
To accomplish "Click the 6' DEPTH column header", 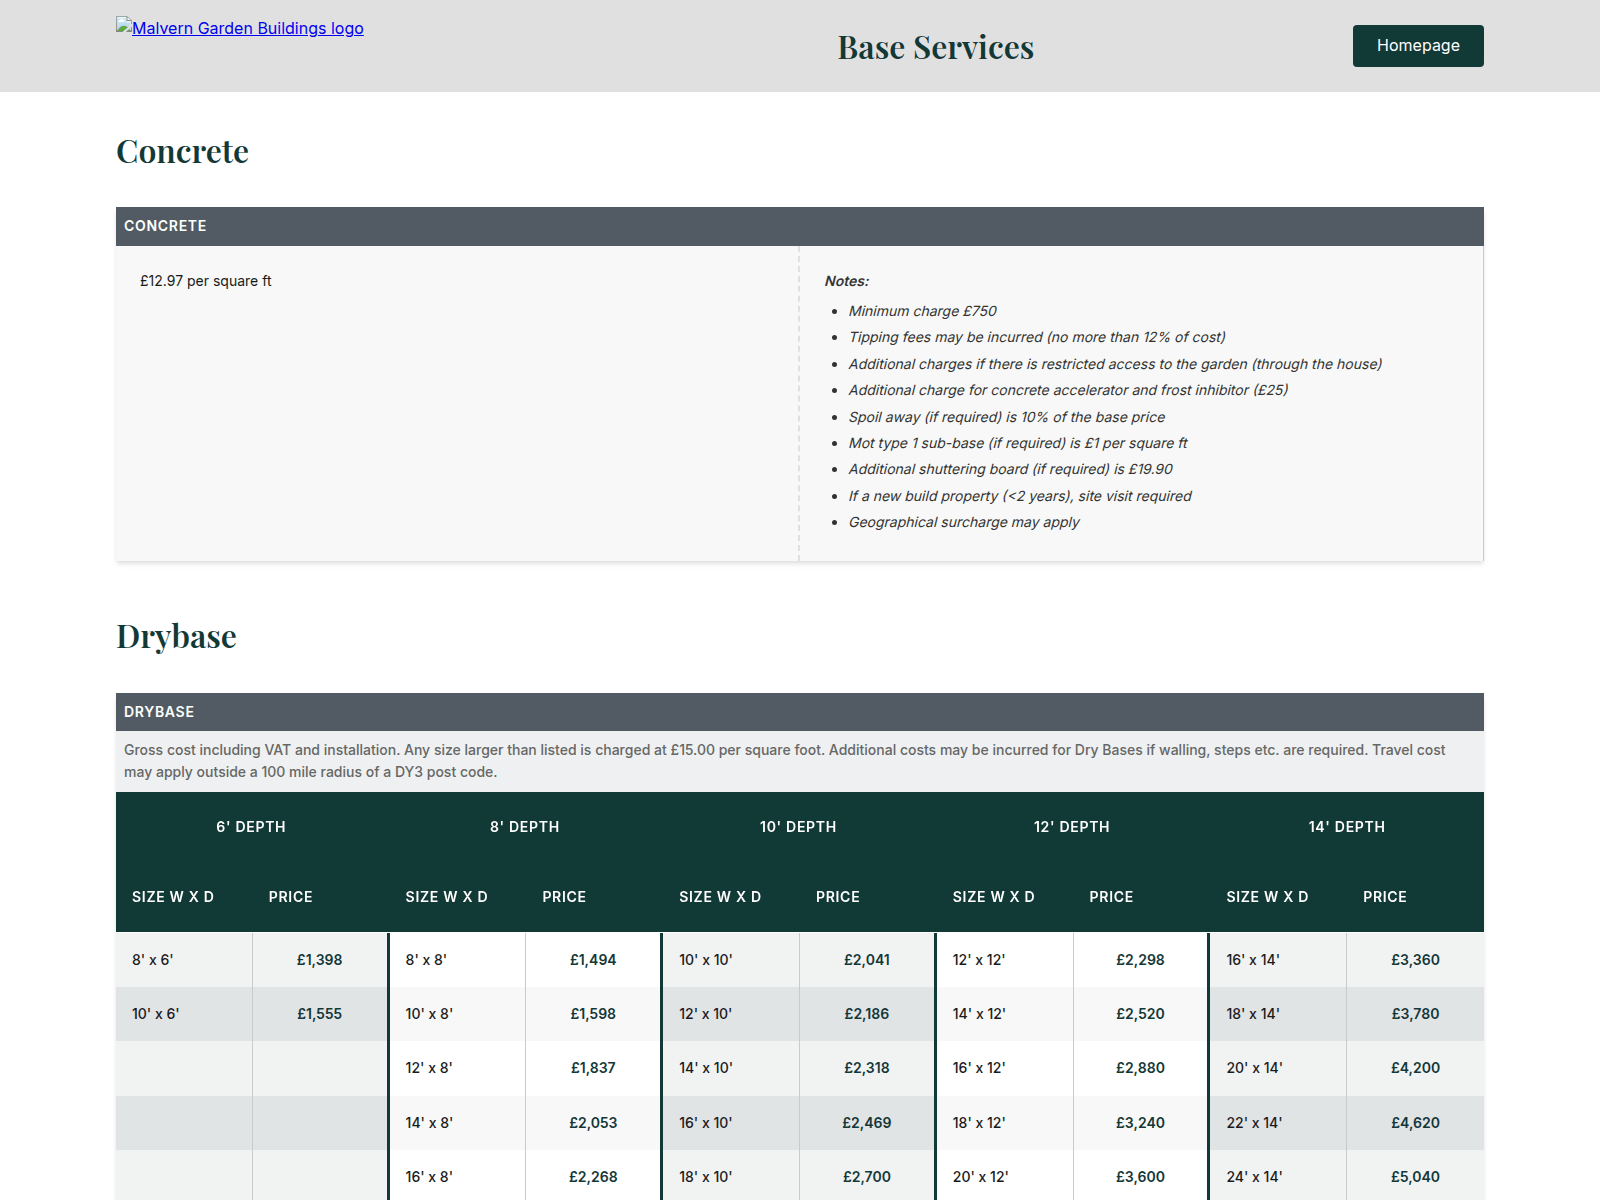I will (x=251, y=827).
